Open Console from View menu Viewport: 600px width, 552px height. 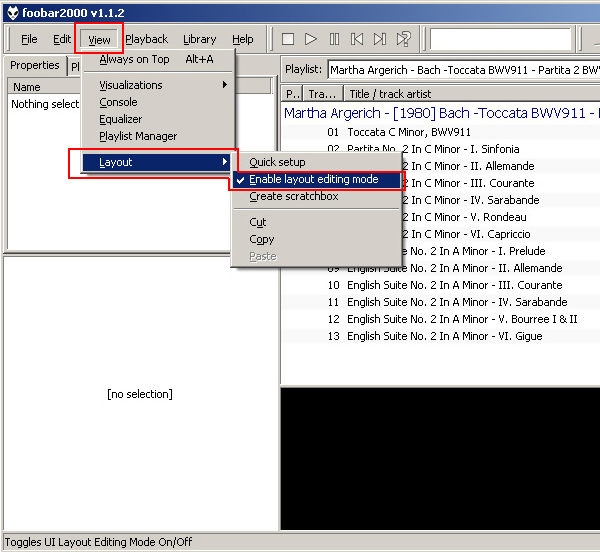tap(158, 102)
